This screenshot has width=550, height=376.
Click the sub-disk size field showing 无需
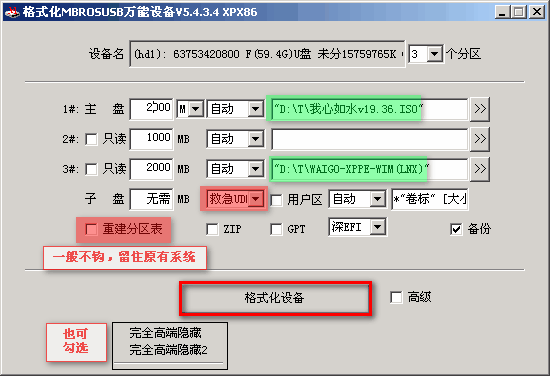point(151,199)
